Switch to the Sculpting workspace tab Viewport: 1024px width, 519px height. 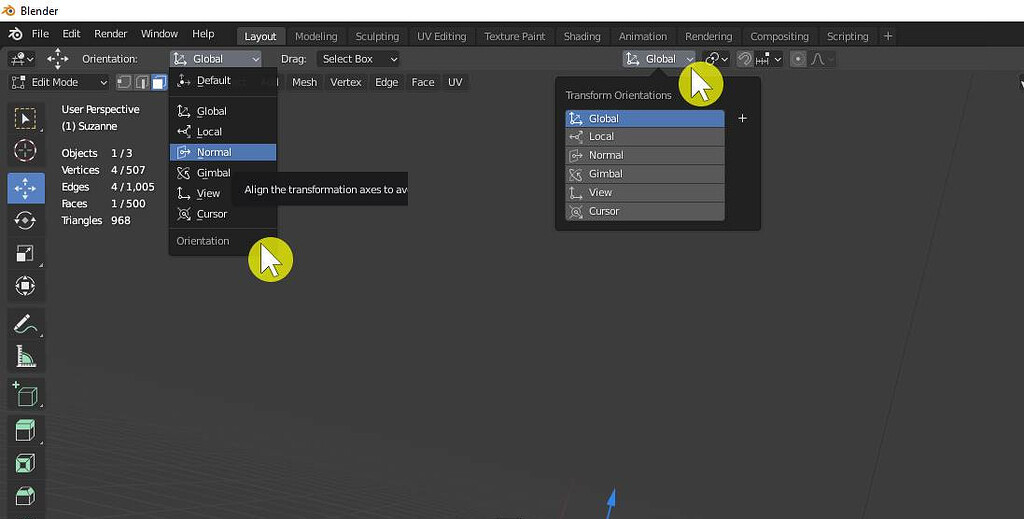click(x=377, y=37)
